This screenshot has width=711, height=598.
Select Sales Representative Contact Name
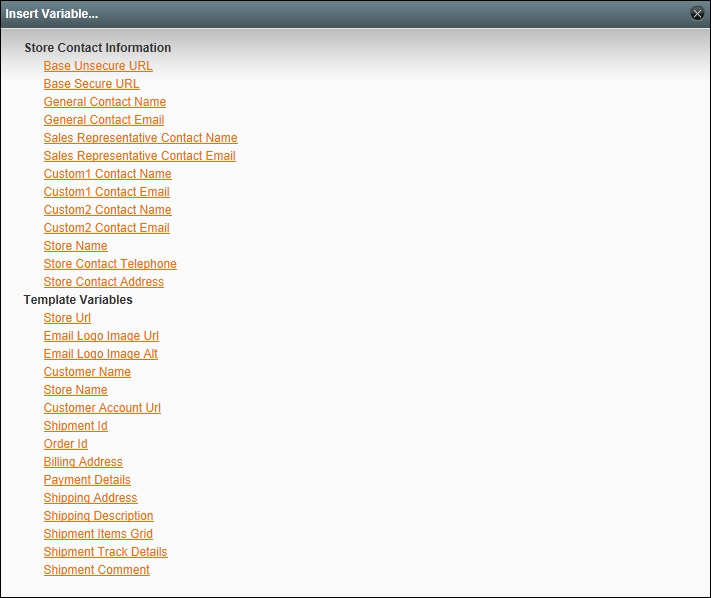(x=141, y=138)
